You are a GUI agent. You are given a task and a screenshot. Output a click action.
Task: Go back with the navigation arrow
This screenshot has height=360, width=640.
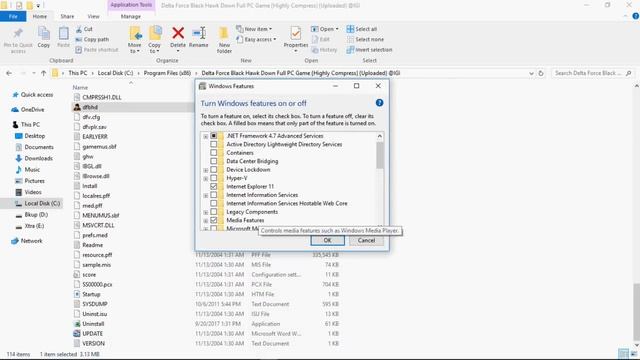pyautogui.click(x=9, y=73)
